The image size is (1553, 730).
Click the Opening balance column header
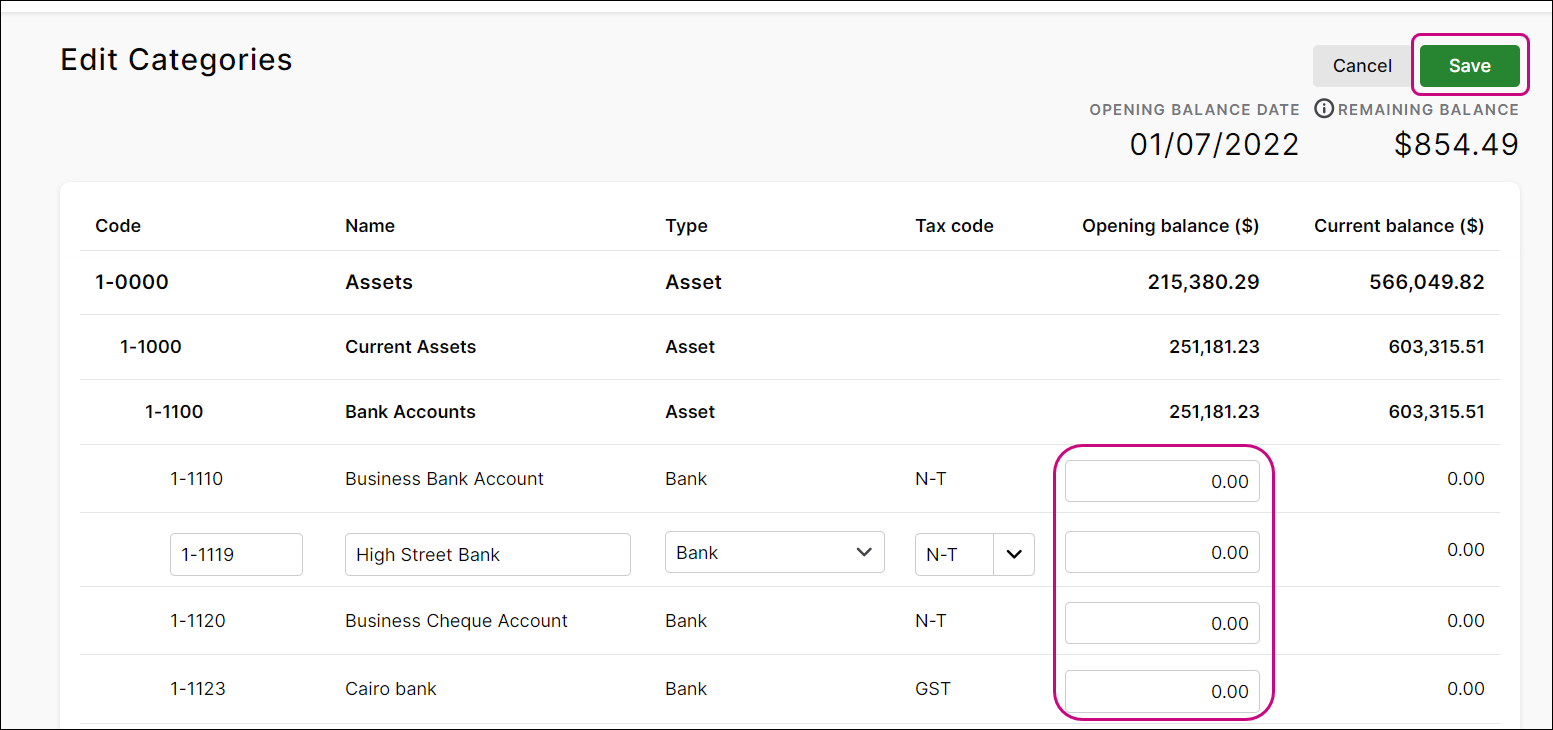tap(1170, 226)
